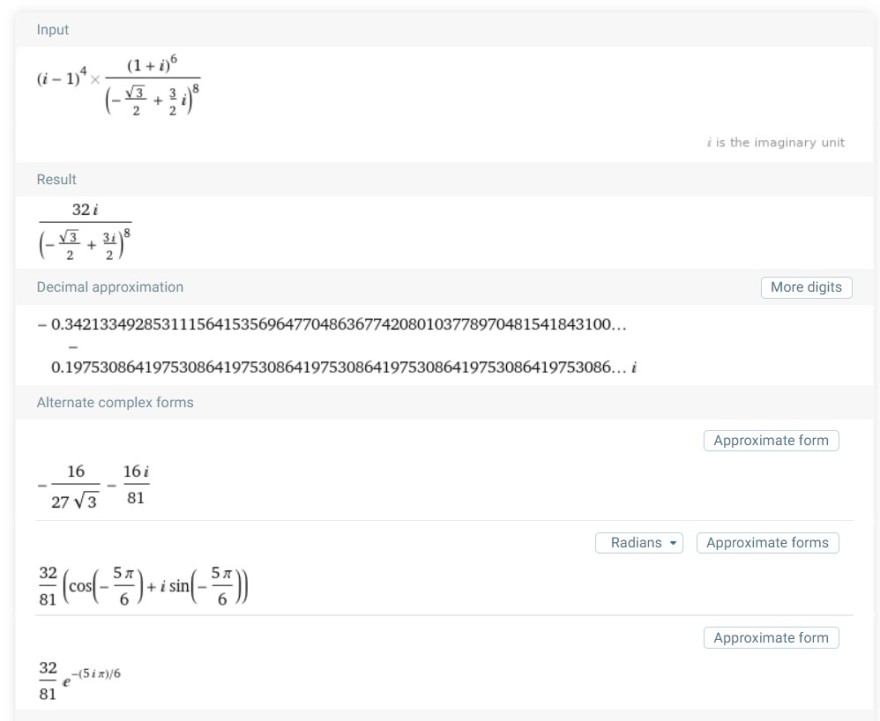Viewport: 880px width, 721px height.
Task: Click the real part decimal −0.34213349…
Action: tap(330, 325)
